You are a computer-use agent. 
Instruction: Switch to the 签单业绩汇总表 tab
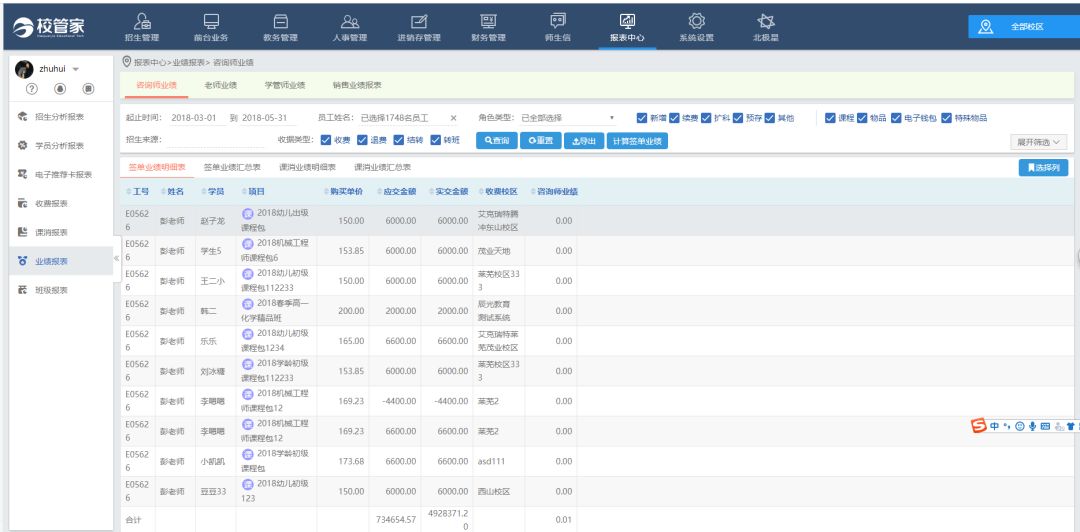pyautogui.click(x=232, y=167)
